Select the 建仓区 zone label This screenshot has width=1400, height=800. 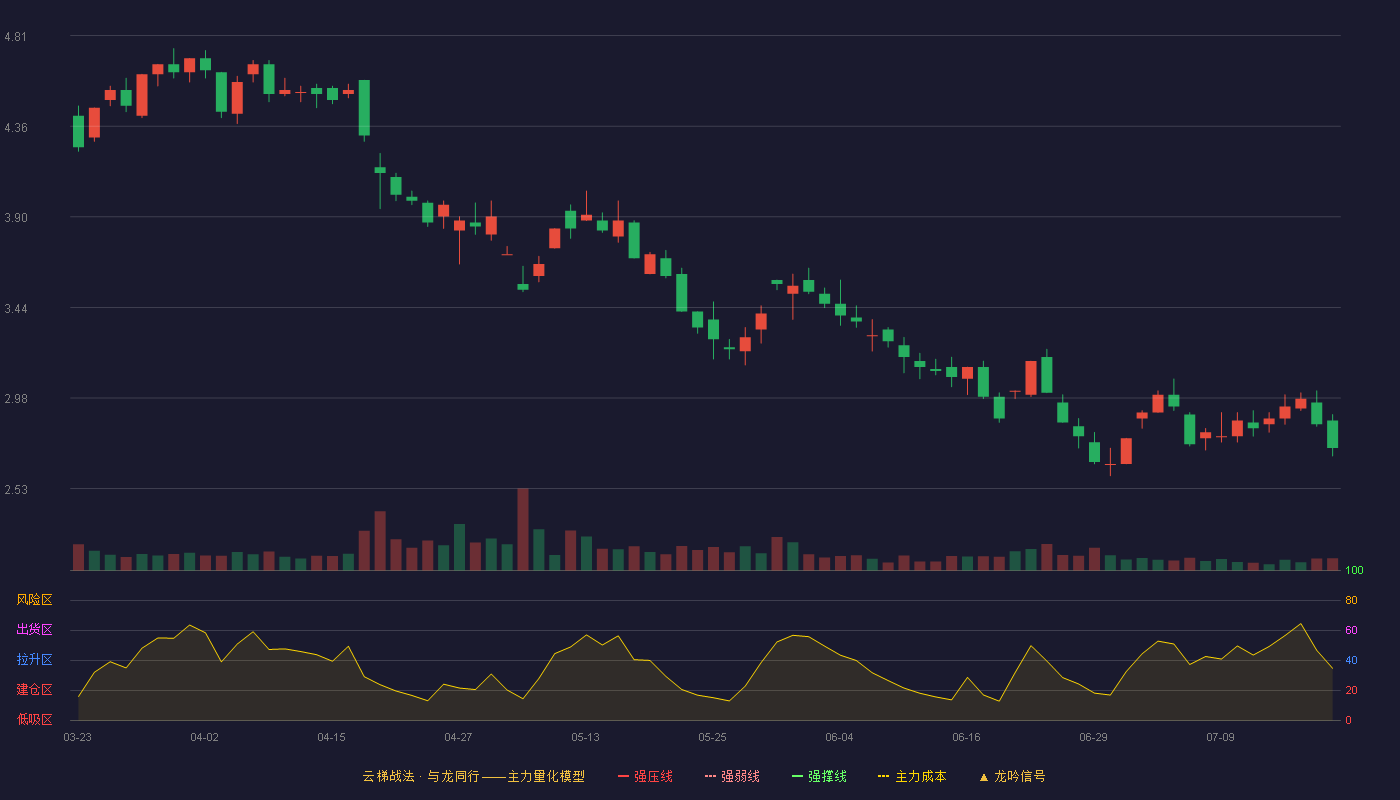point(34,690)
